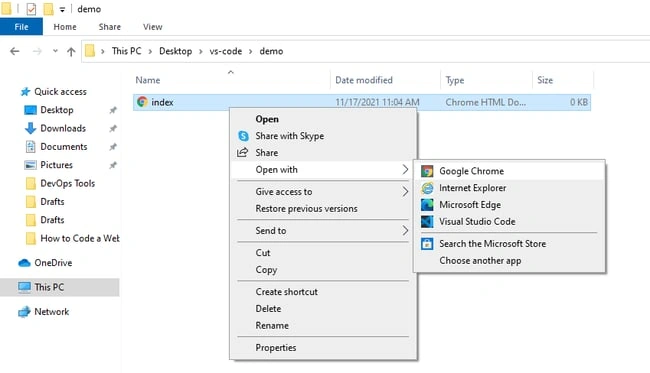
Task: Open Pictures in Quick access
Action: (56, 165)
